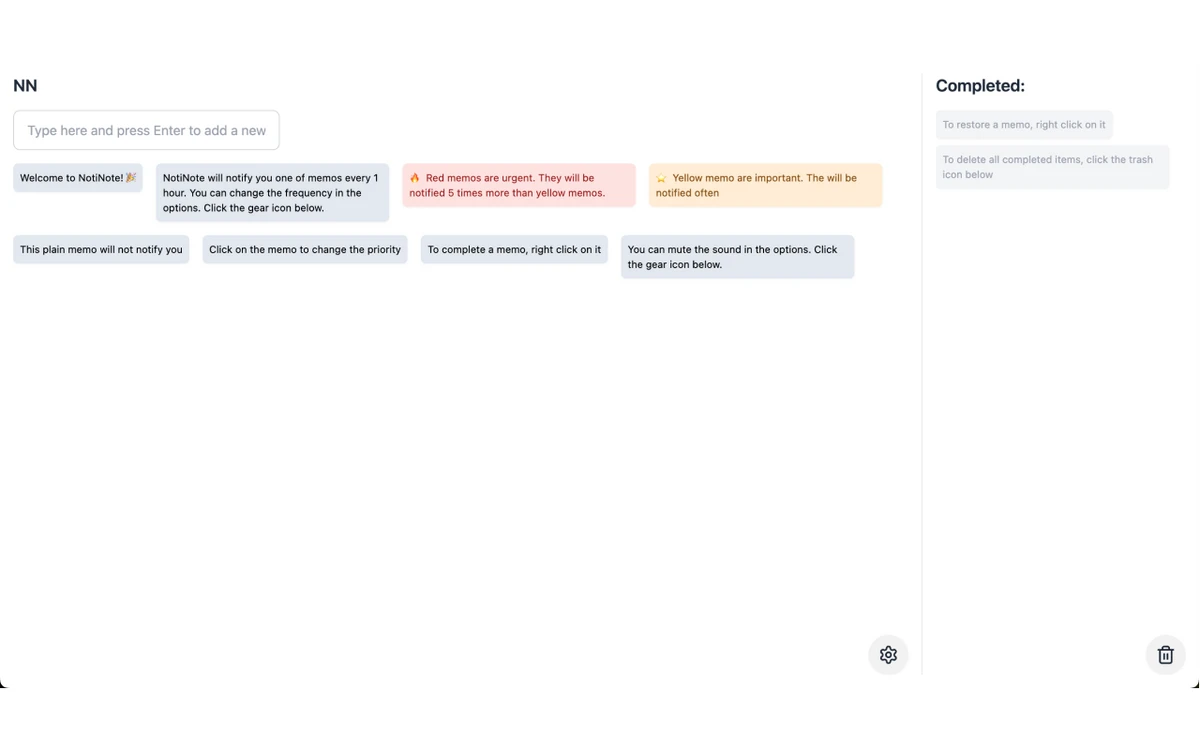
Task: Click 'To complete a memo, right click on it' memo
Action: (514, 250)
